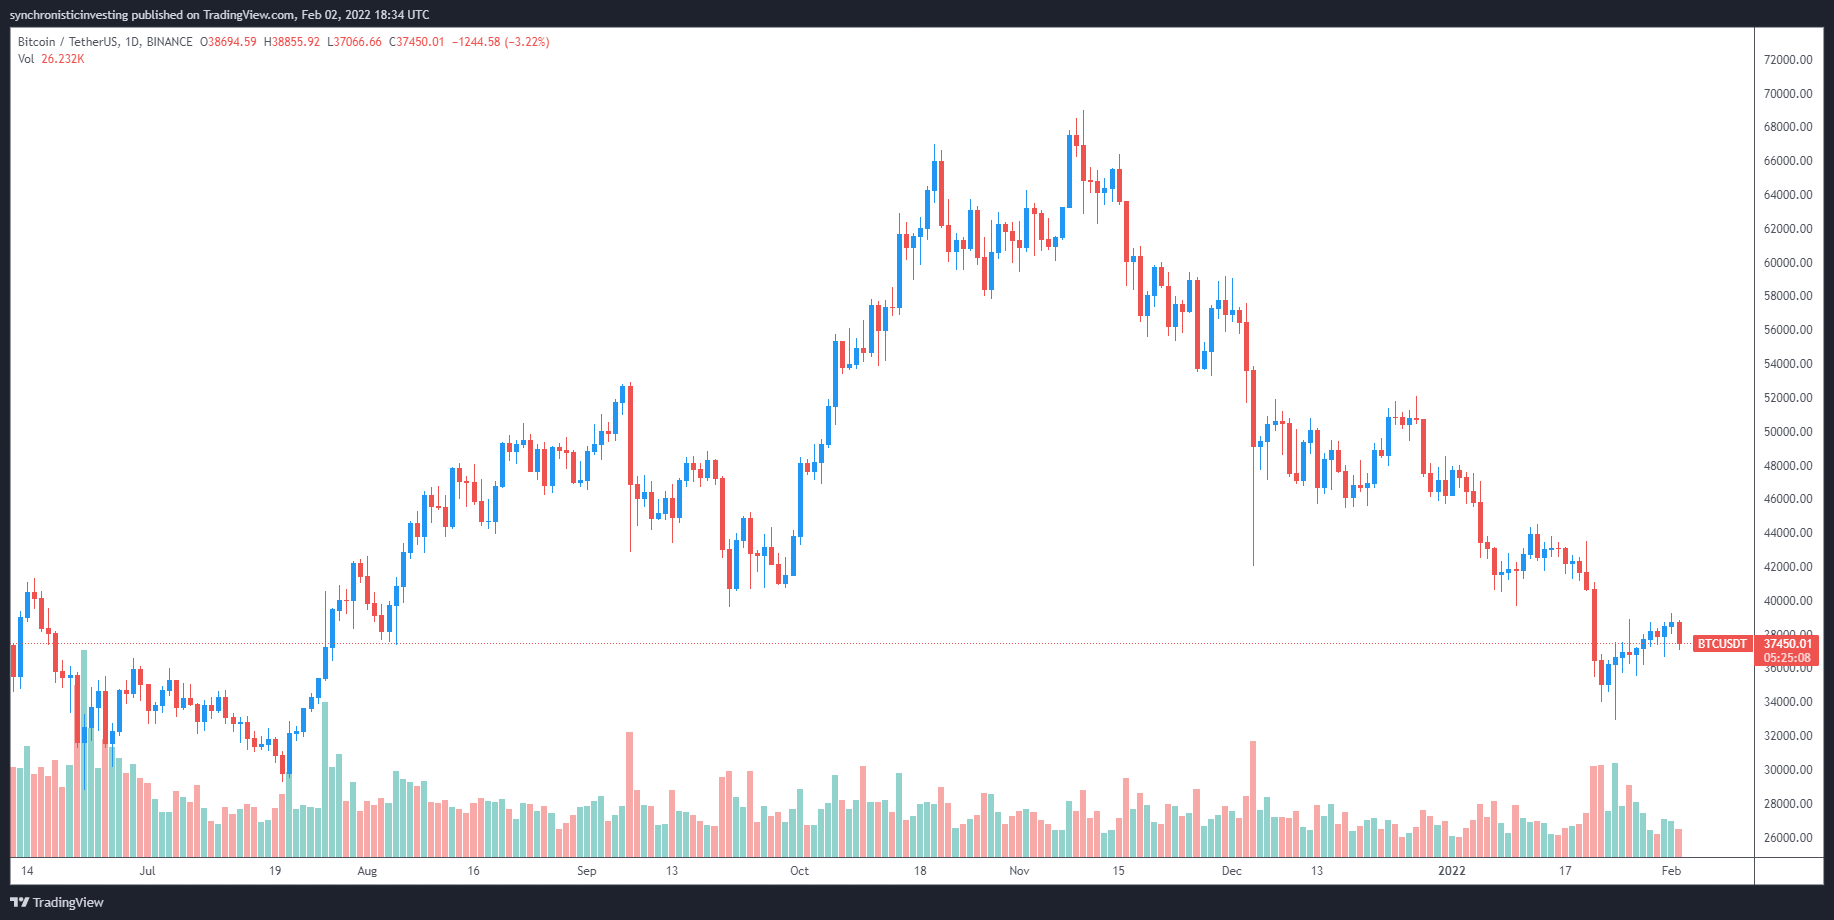Click the Vol indicator label

26,59
